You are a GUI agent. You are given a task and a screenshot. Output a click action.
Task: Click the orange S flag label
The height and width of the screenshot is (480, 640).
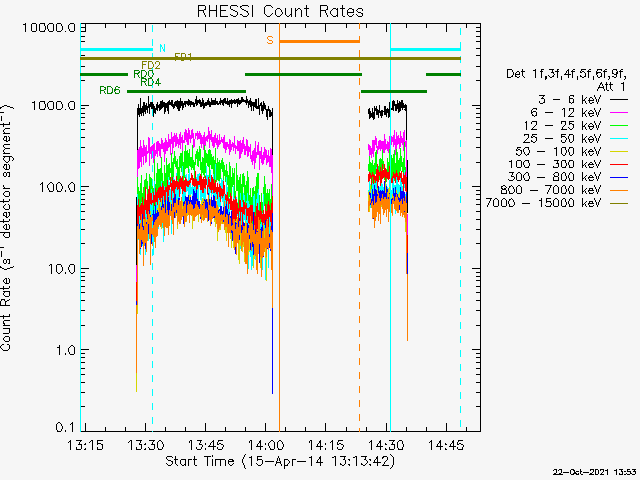[x=270, y=40]
